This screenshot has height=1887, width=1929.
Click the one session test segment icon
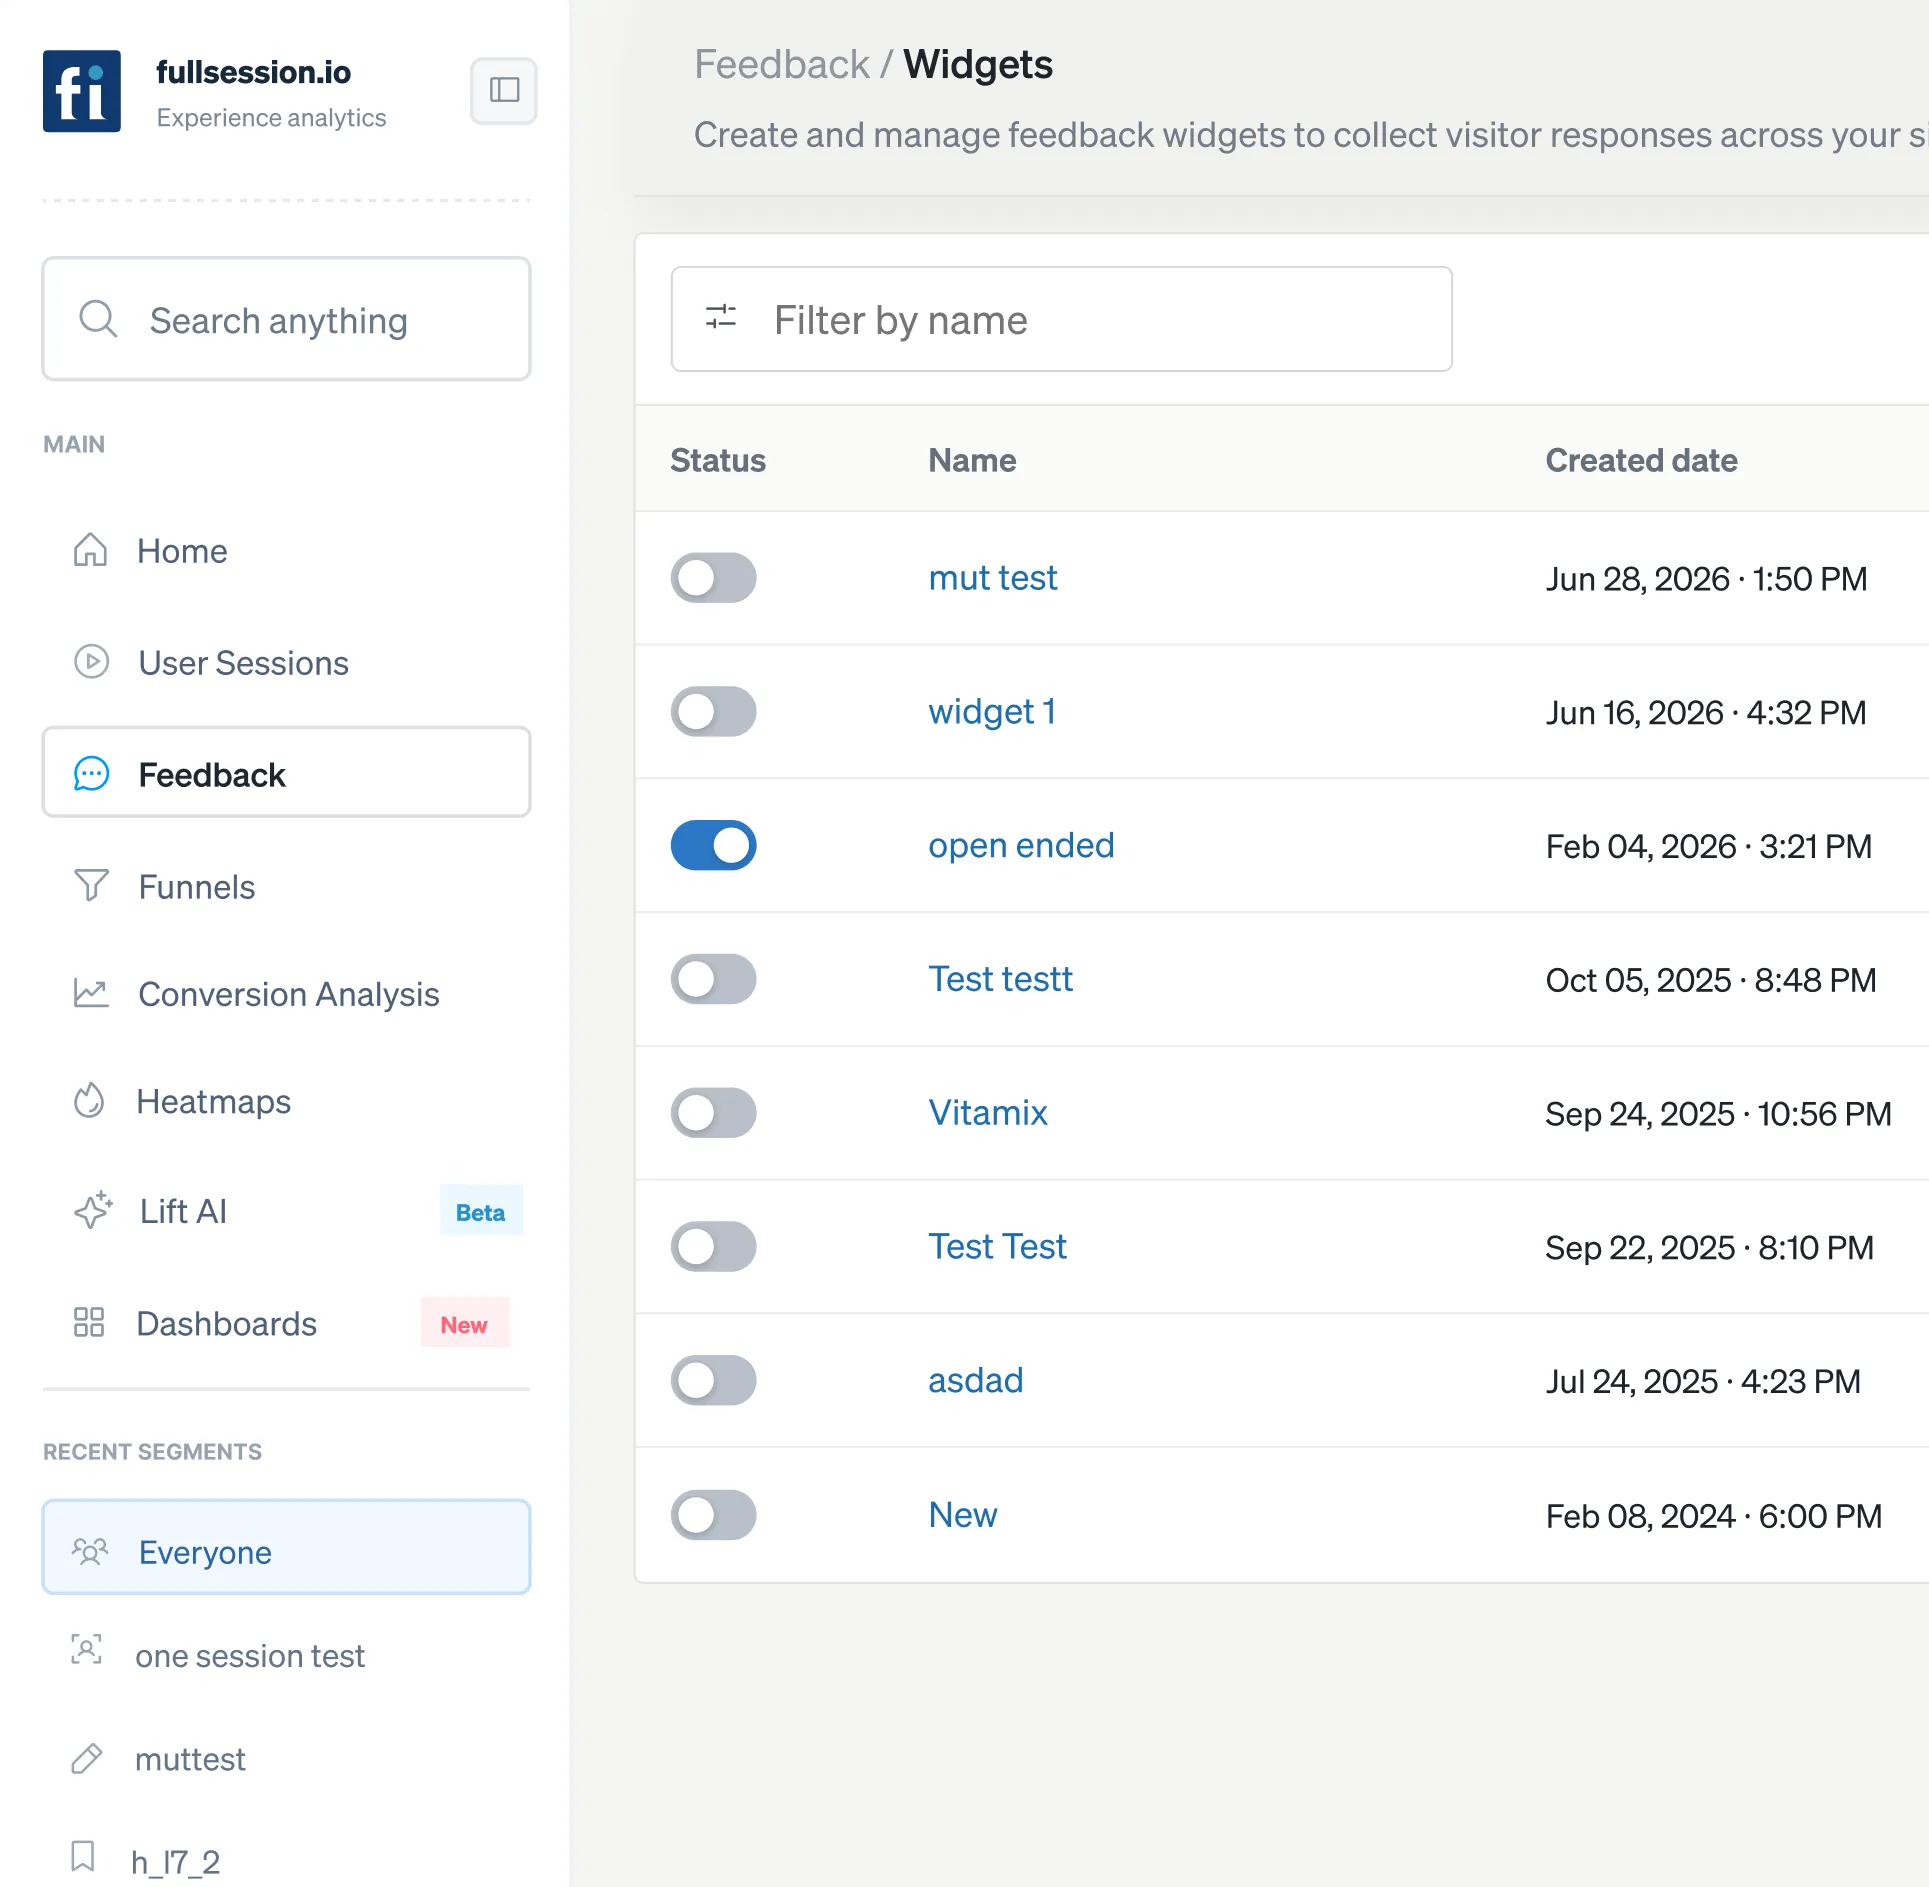pos(86,1649)
